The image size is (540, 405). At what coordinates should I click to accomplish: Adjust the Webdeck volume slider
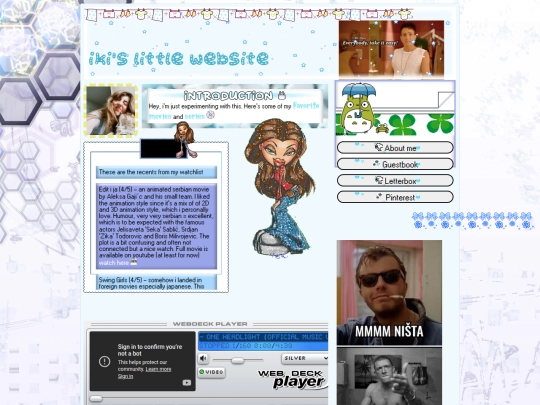click(x=237, y=360)
